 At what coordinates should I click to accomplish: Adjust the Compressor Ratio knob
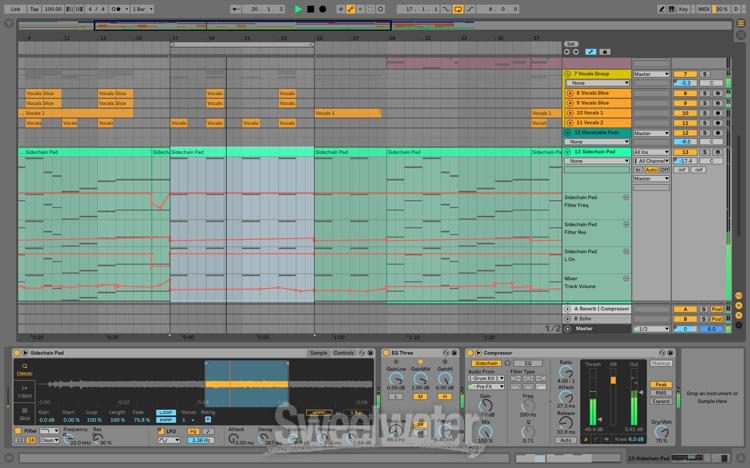click(x=566, y=372)
